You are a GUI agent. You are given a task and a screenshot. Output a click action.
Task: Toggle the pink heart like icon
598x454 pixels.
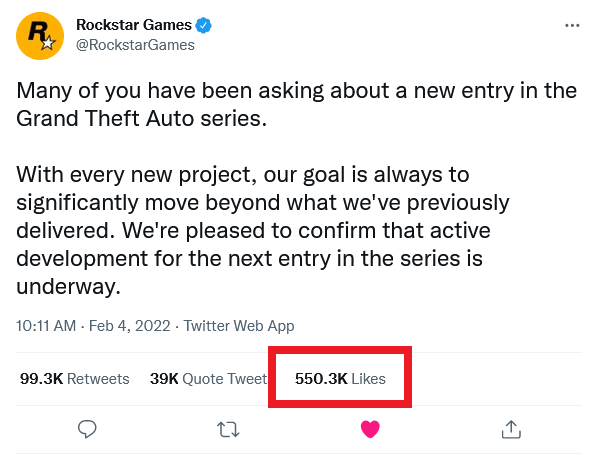tap(370, 429)
